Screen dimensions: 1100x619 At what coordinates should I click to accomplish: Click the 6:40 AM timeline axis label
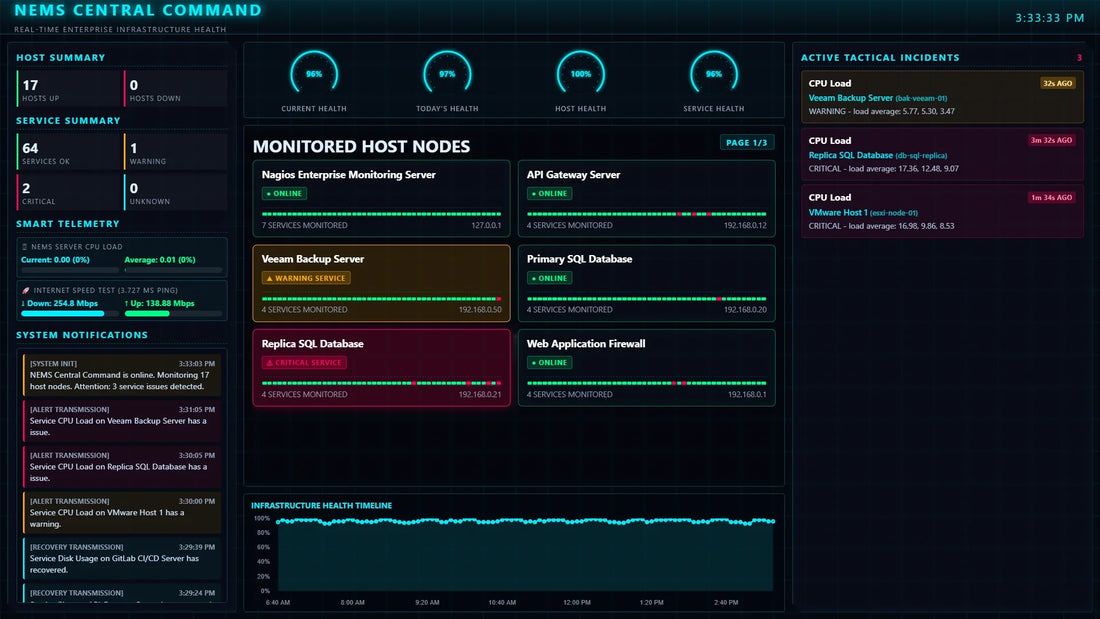(x=278, y=602)
